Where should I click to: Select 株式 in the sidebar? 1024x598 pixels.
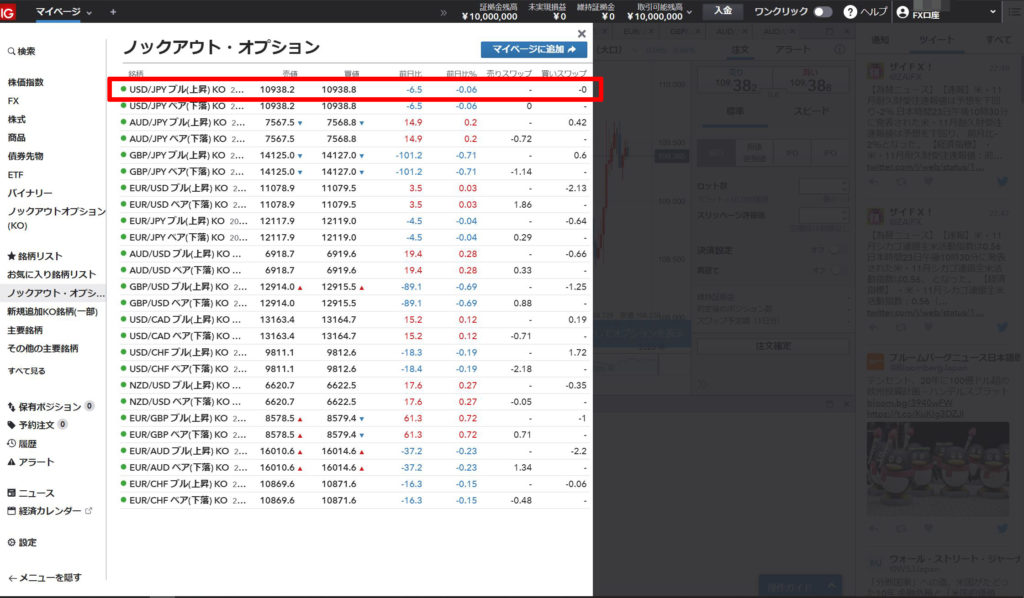(x=16, y=119)
